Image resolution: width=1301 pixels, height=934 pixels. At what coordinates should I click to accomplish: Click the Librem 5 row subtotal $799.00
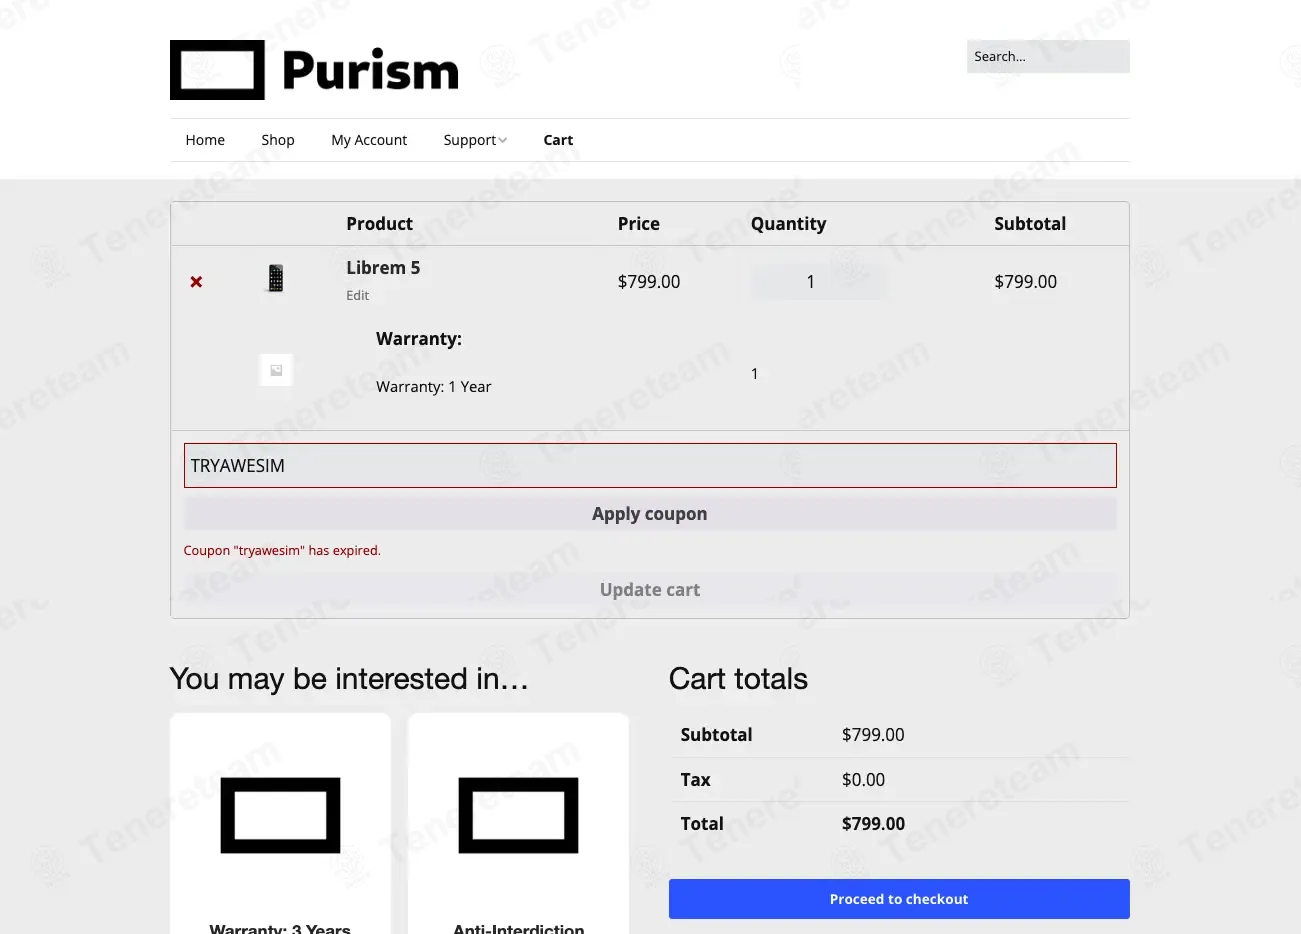(x=1025, y=282)
